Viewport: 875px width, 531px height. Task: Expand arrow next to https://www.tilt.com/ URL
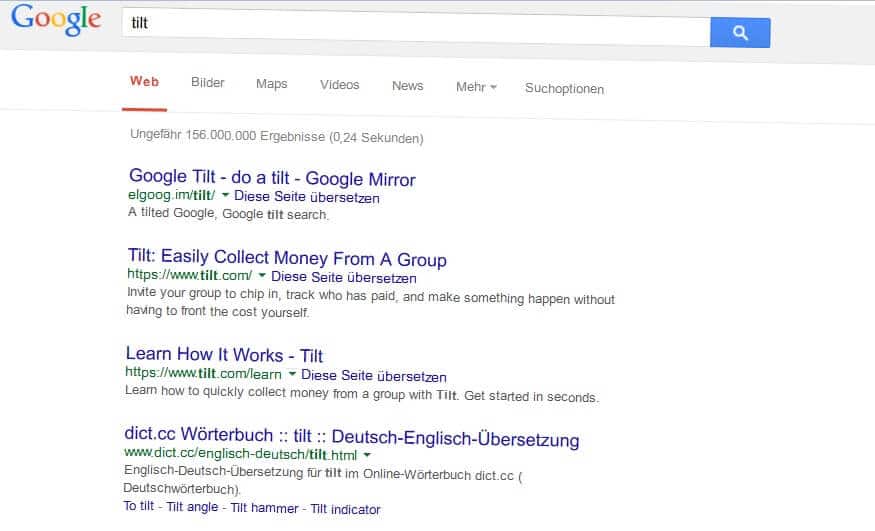click(x=262, y=274)
